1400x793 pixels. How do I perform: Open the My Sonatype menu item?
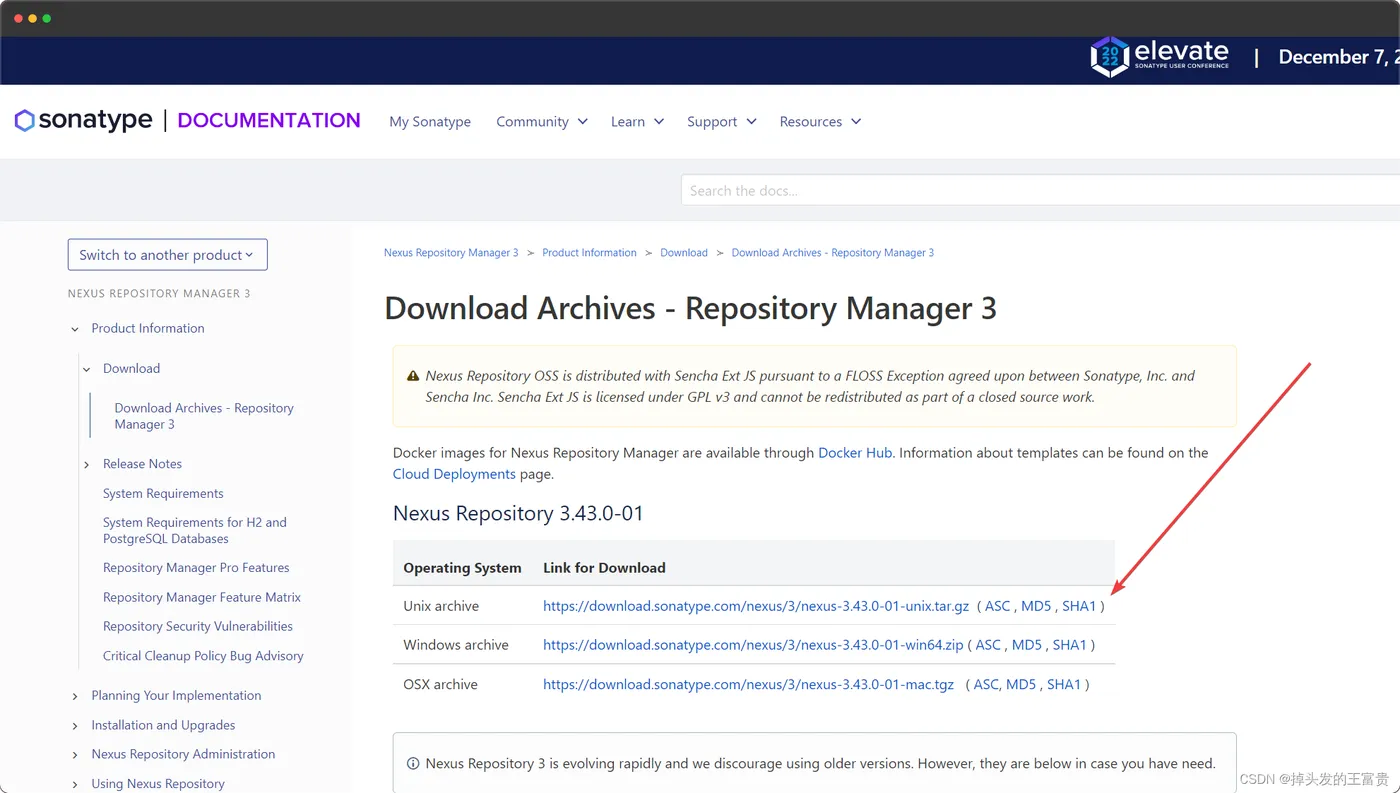[x=430, y=121]
